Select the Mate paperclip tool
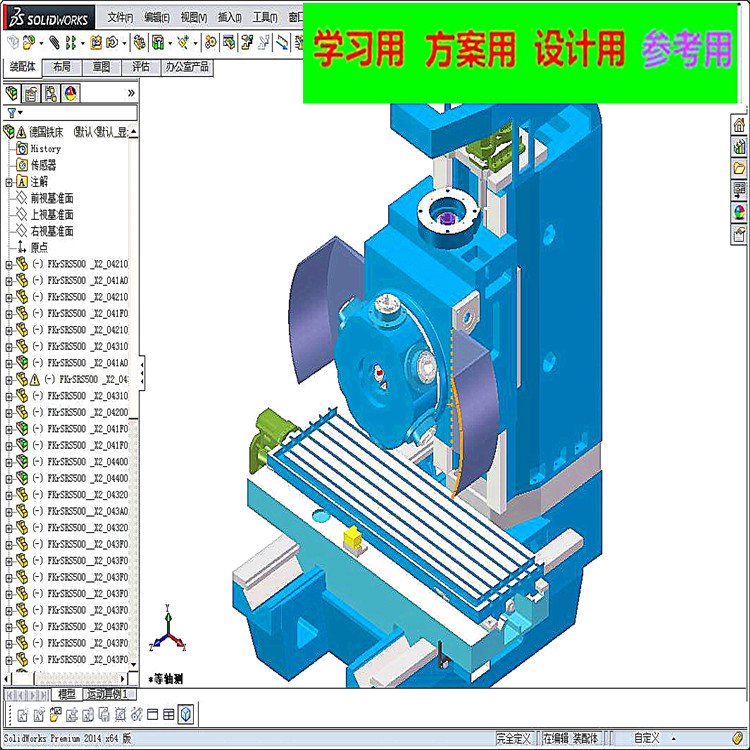The image size is (750, 750). [55, 43]
